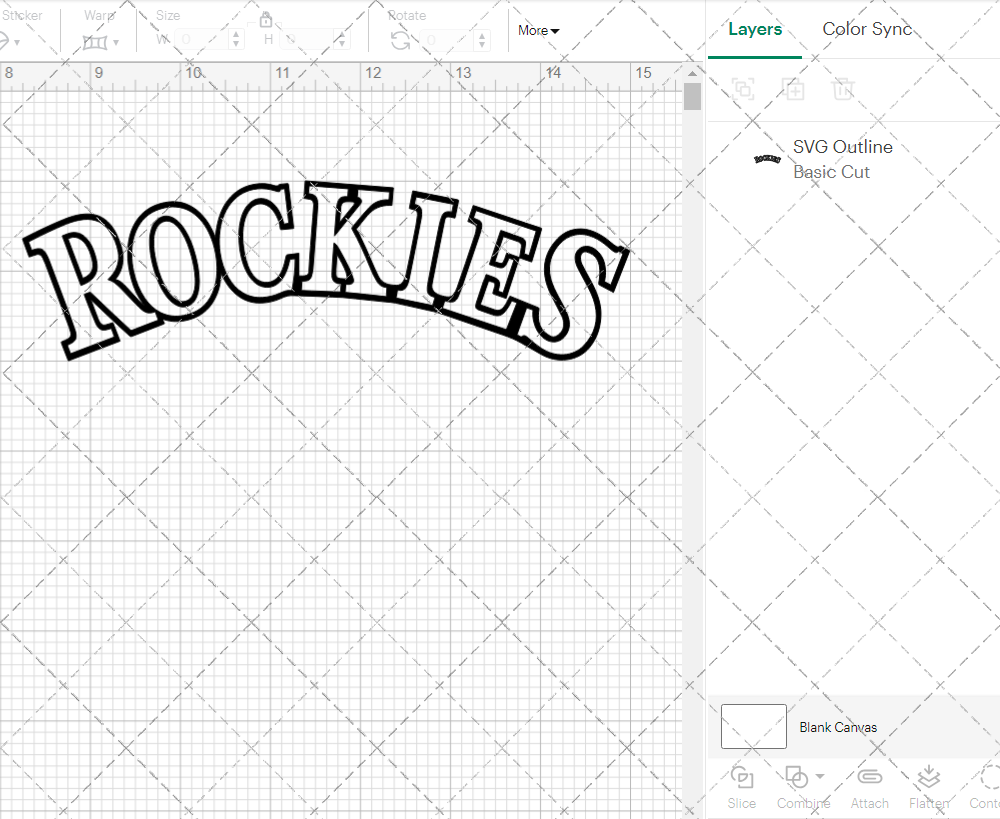Select the ROCKIES outline design on canvas
The height and width of the screenshot is (819, 1000).
tap(327, 270)
